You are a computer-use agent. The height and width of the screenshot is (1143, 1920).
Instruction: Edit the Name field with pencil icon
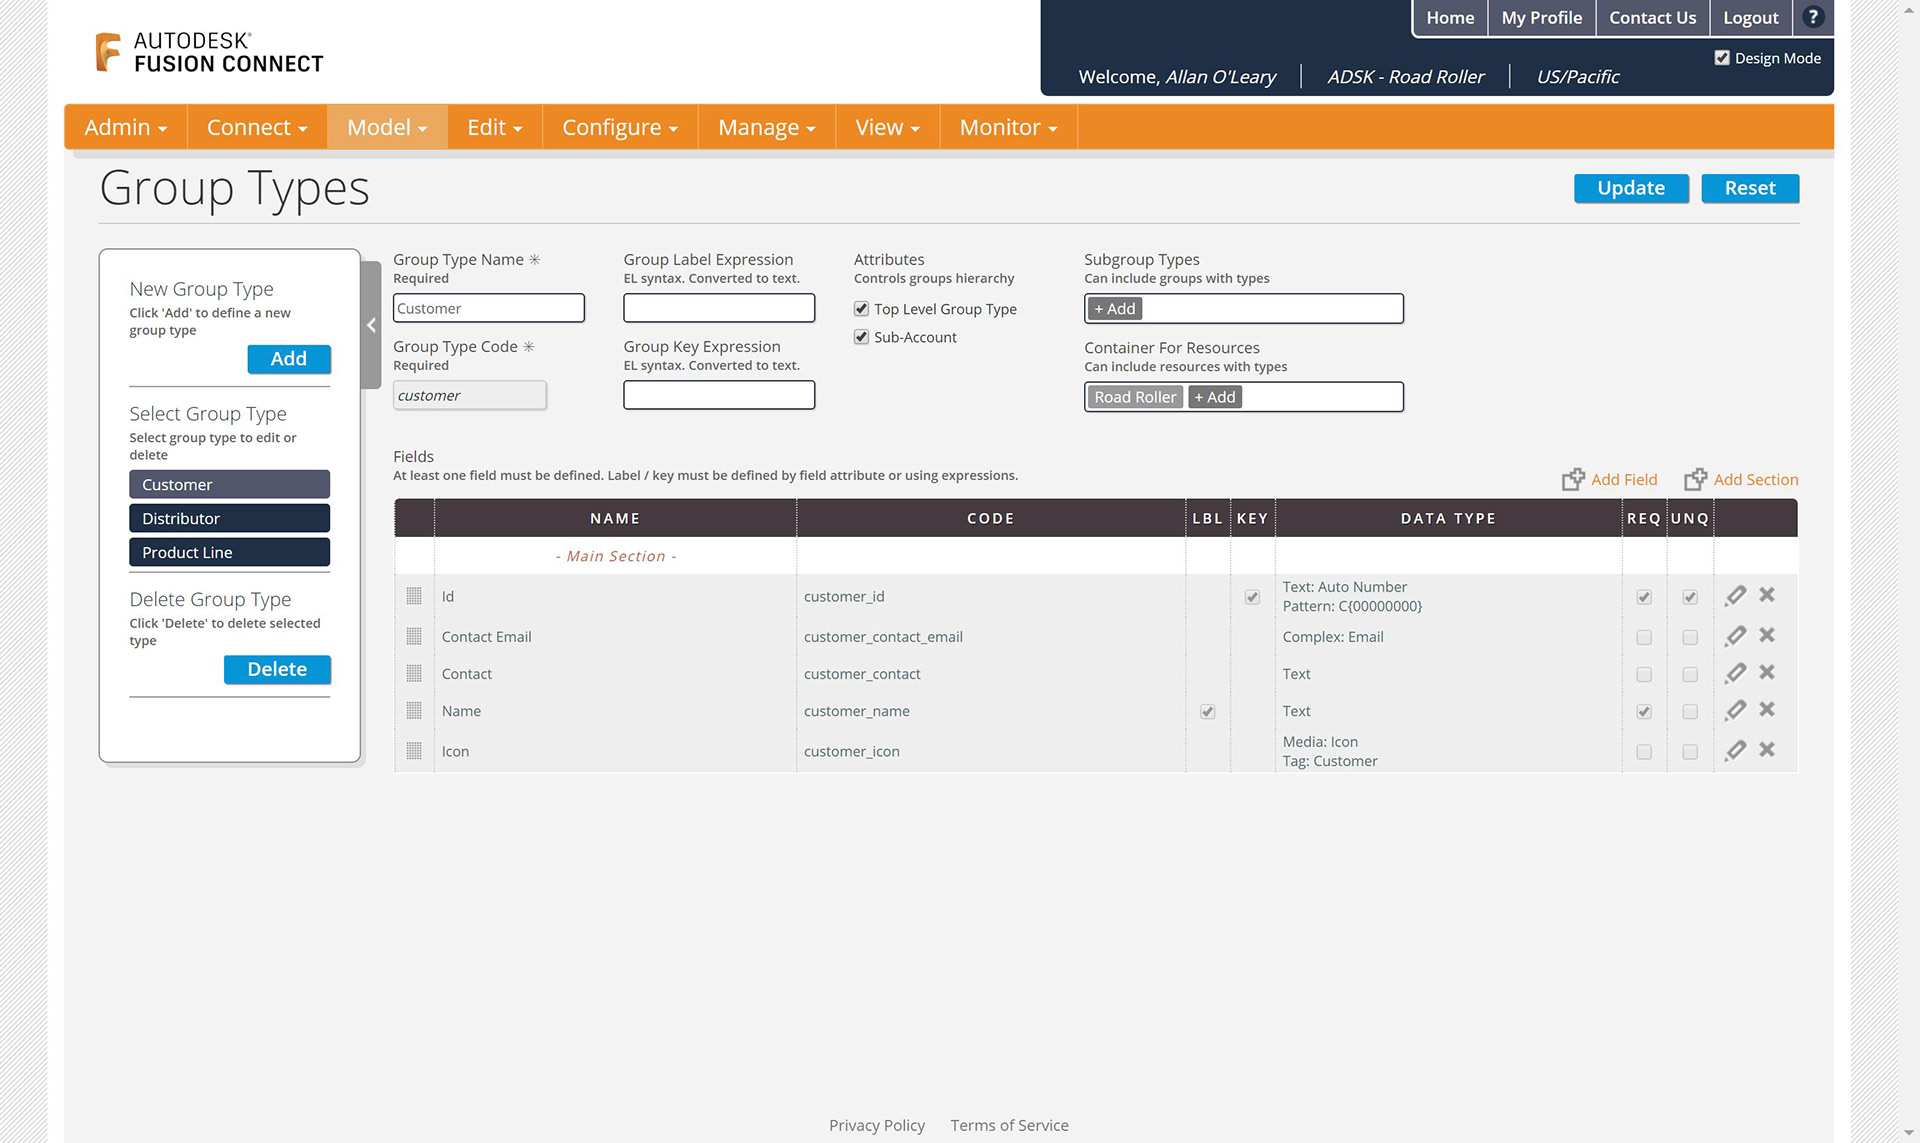click(x=1736, y=710)
